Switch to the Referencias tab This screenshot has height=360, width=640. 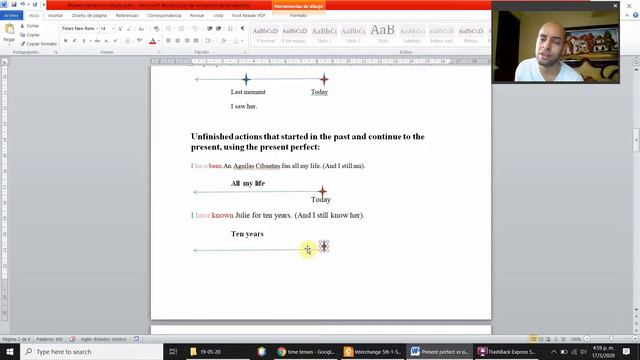[127, 16]
